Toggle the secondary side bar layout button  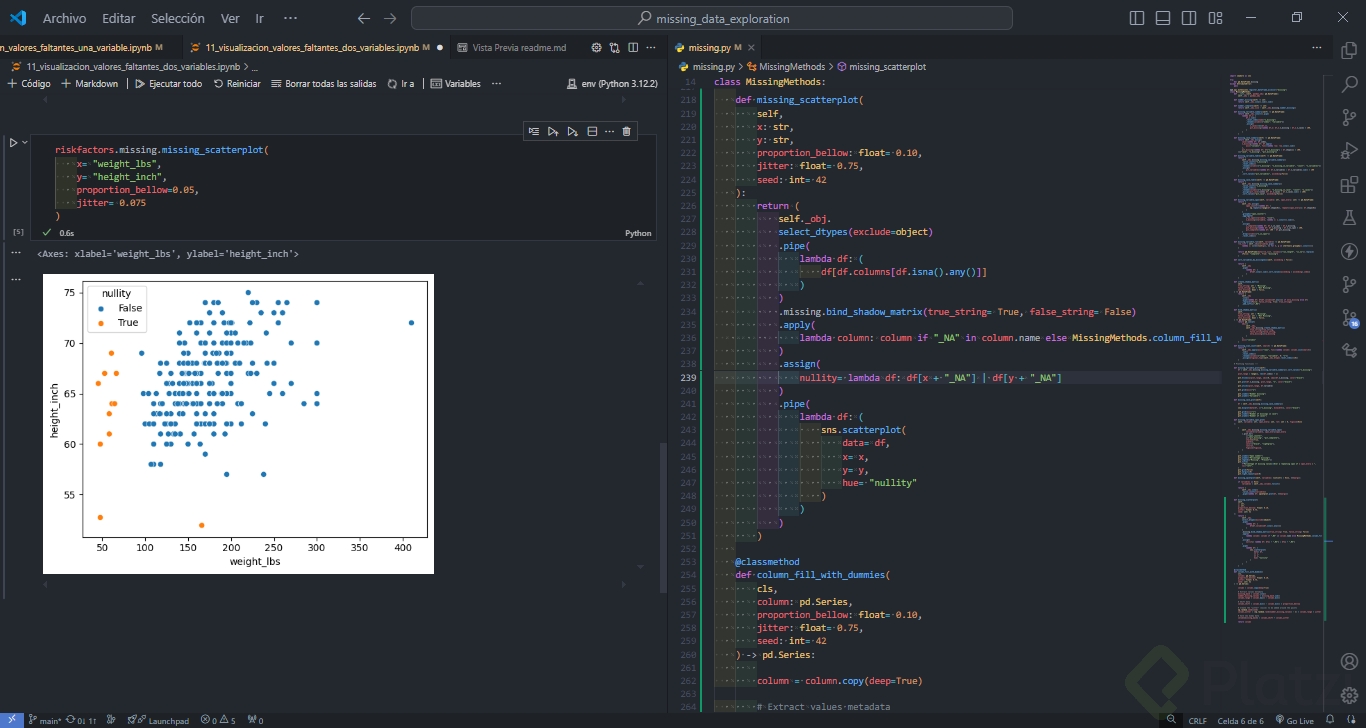tap(1189, 18)
